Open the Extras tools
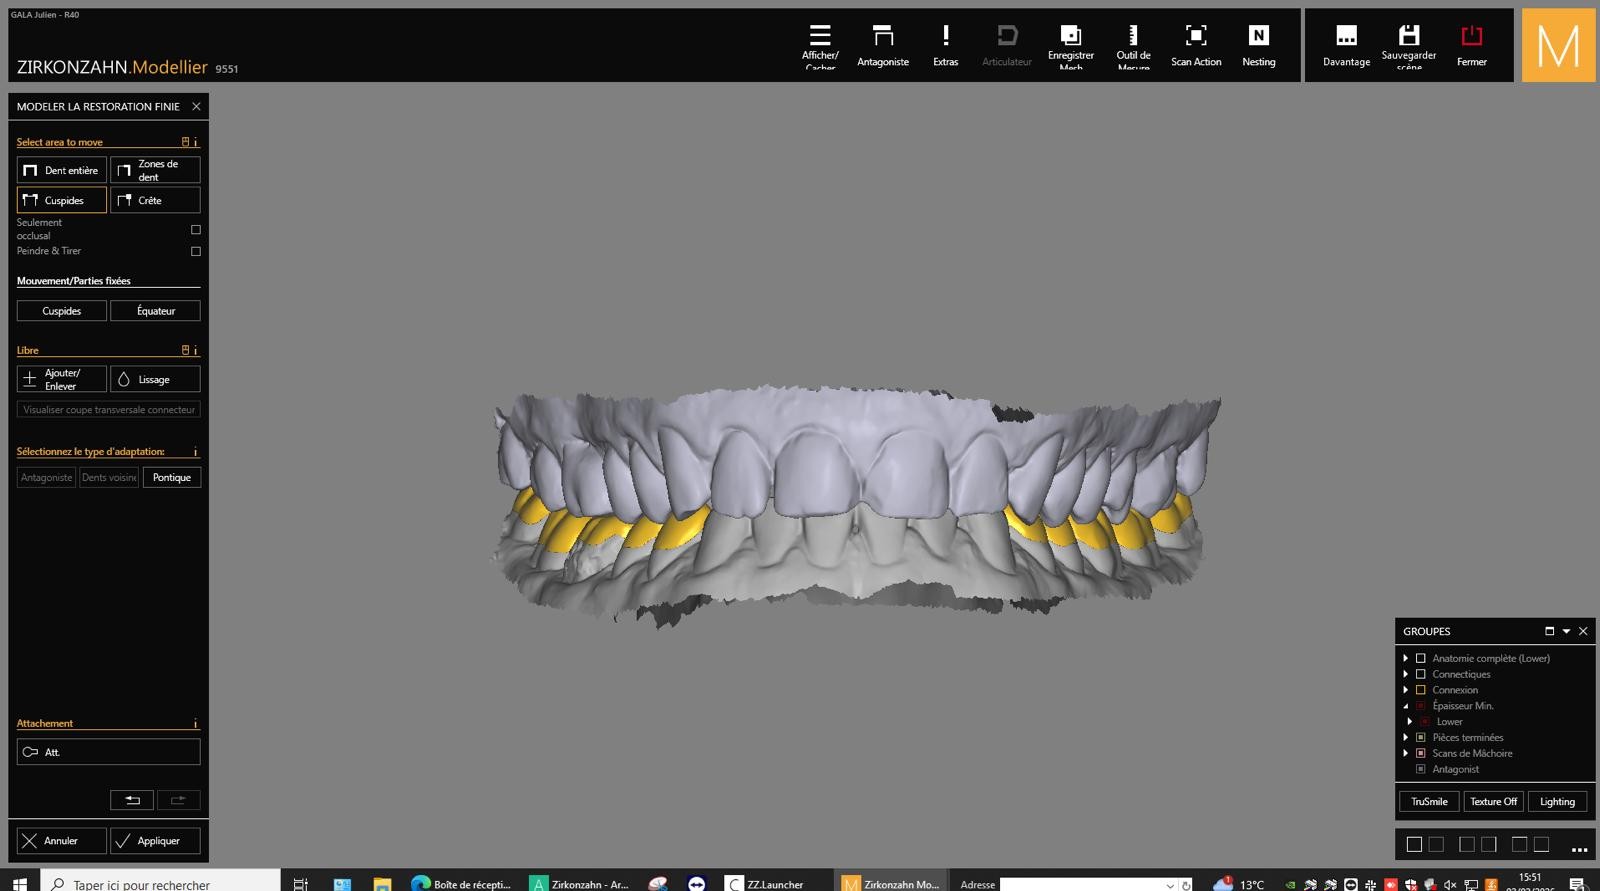This screenshot has width=1600, height=891. click(946, 46)
